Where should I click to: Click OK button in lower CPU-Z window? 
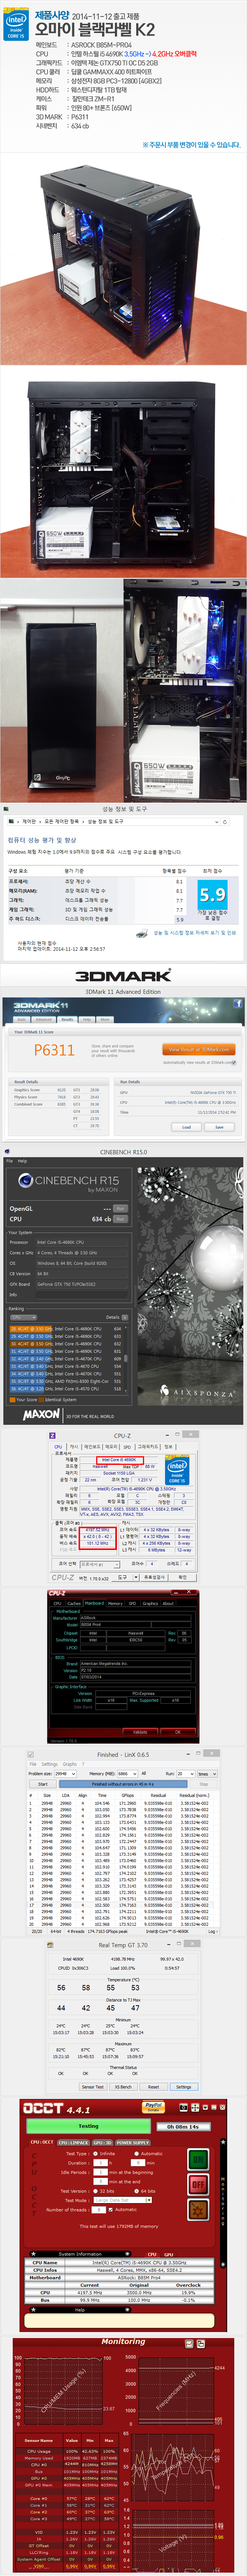(x=178, y=1732)
